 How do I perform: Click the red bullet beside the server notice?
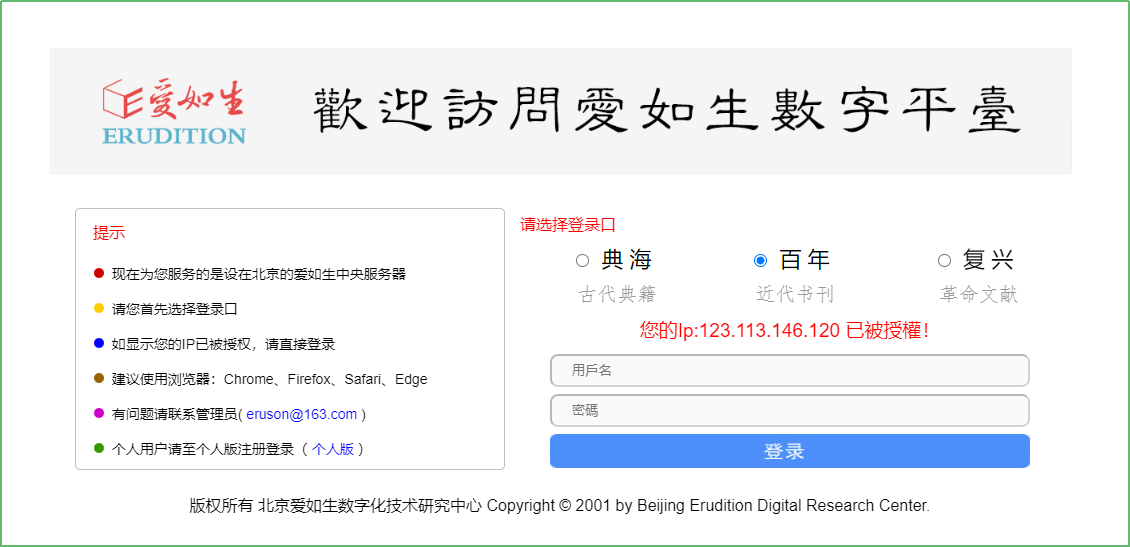[x=99, y=273]
